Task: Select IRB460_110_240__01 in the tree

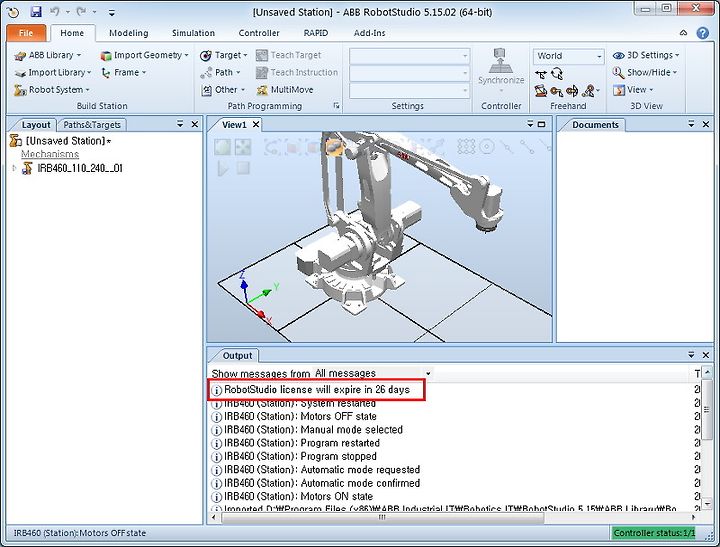Action: tap(80, 169)
